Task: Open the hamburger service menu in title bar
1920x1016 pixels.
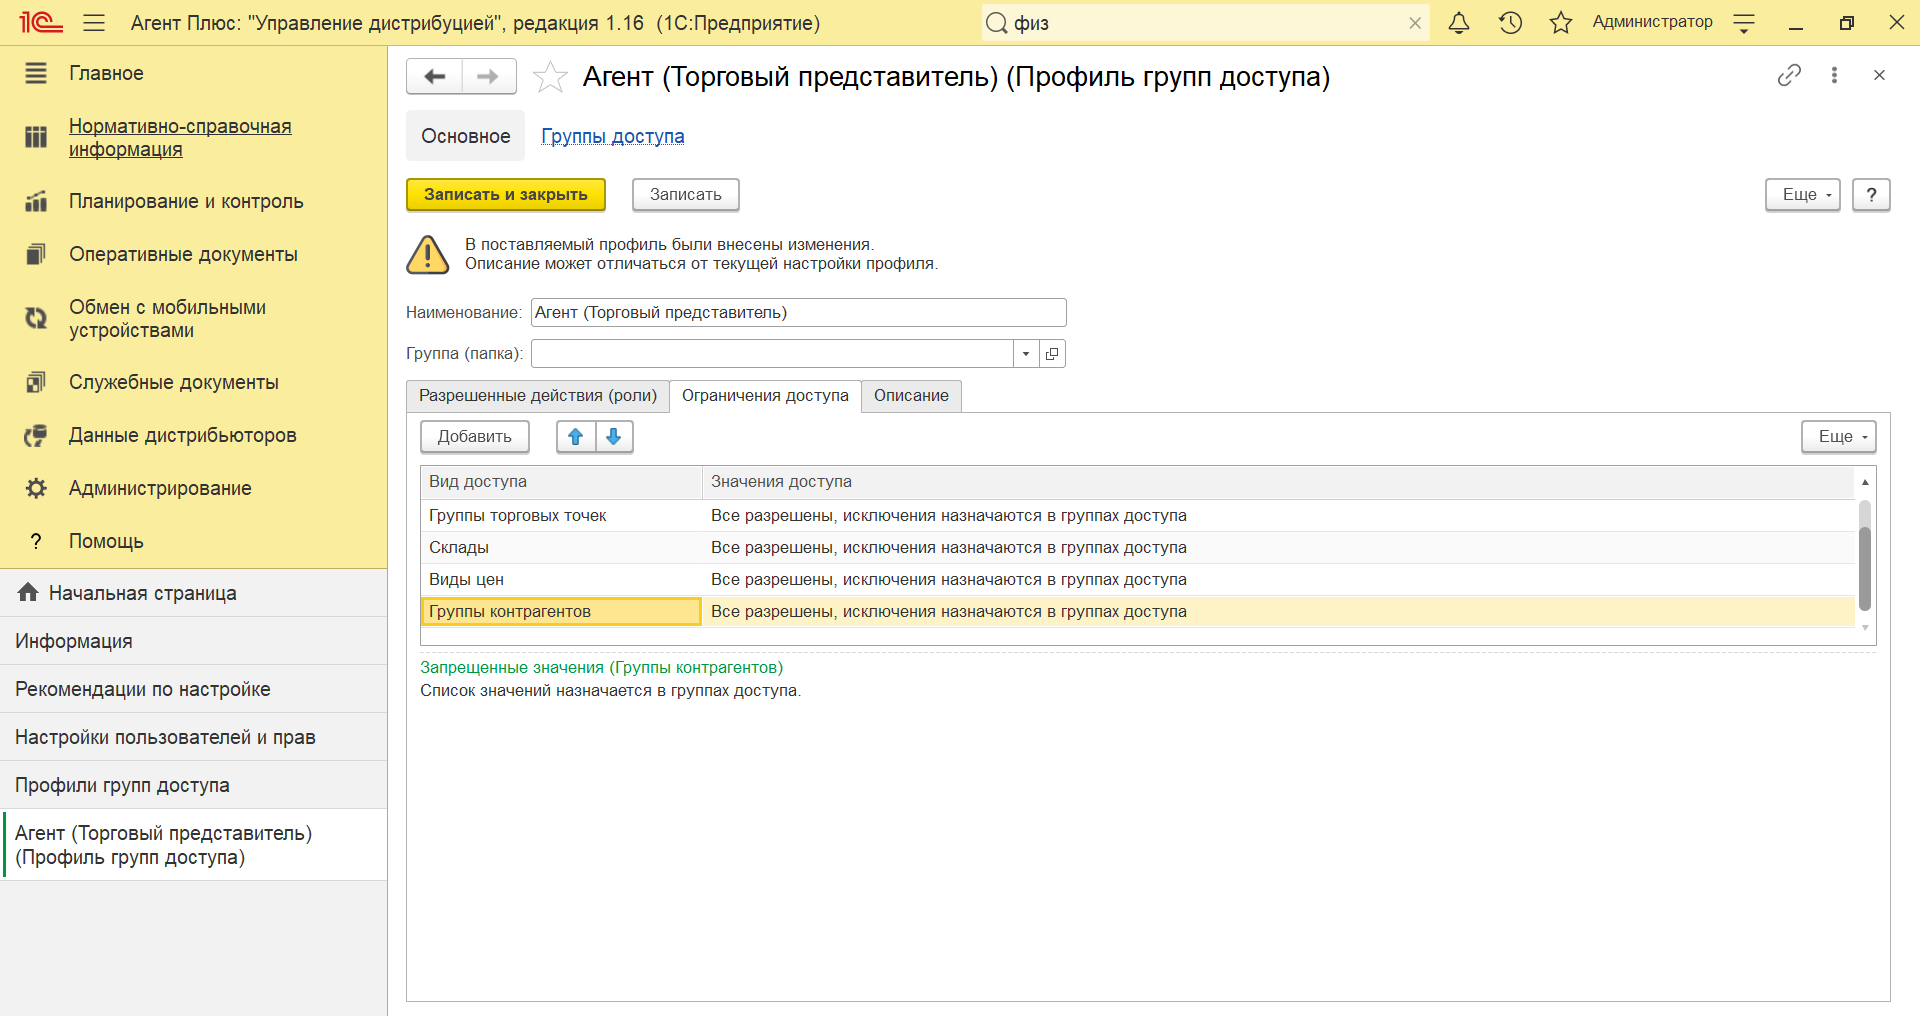Action: click(94, 23)
